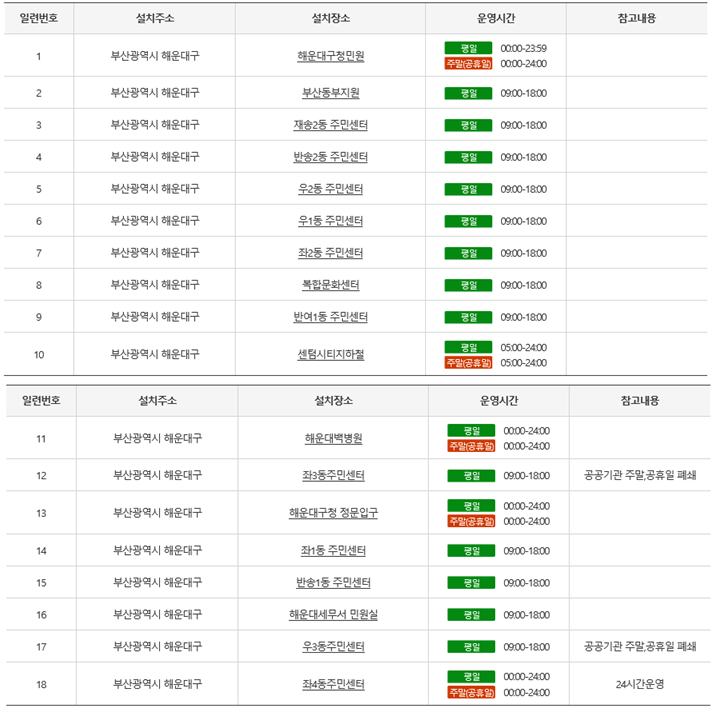Screen dimensions: 711x710
Task: Open the 해운대구청 정문입구 link
Action: point(333,513)
